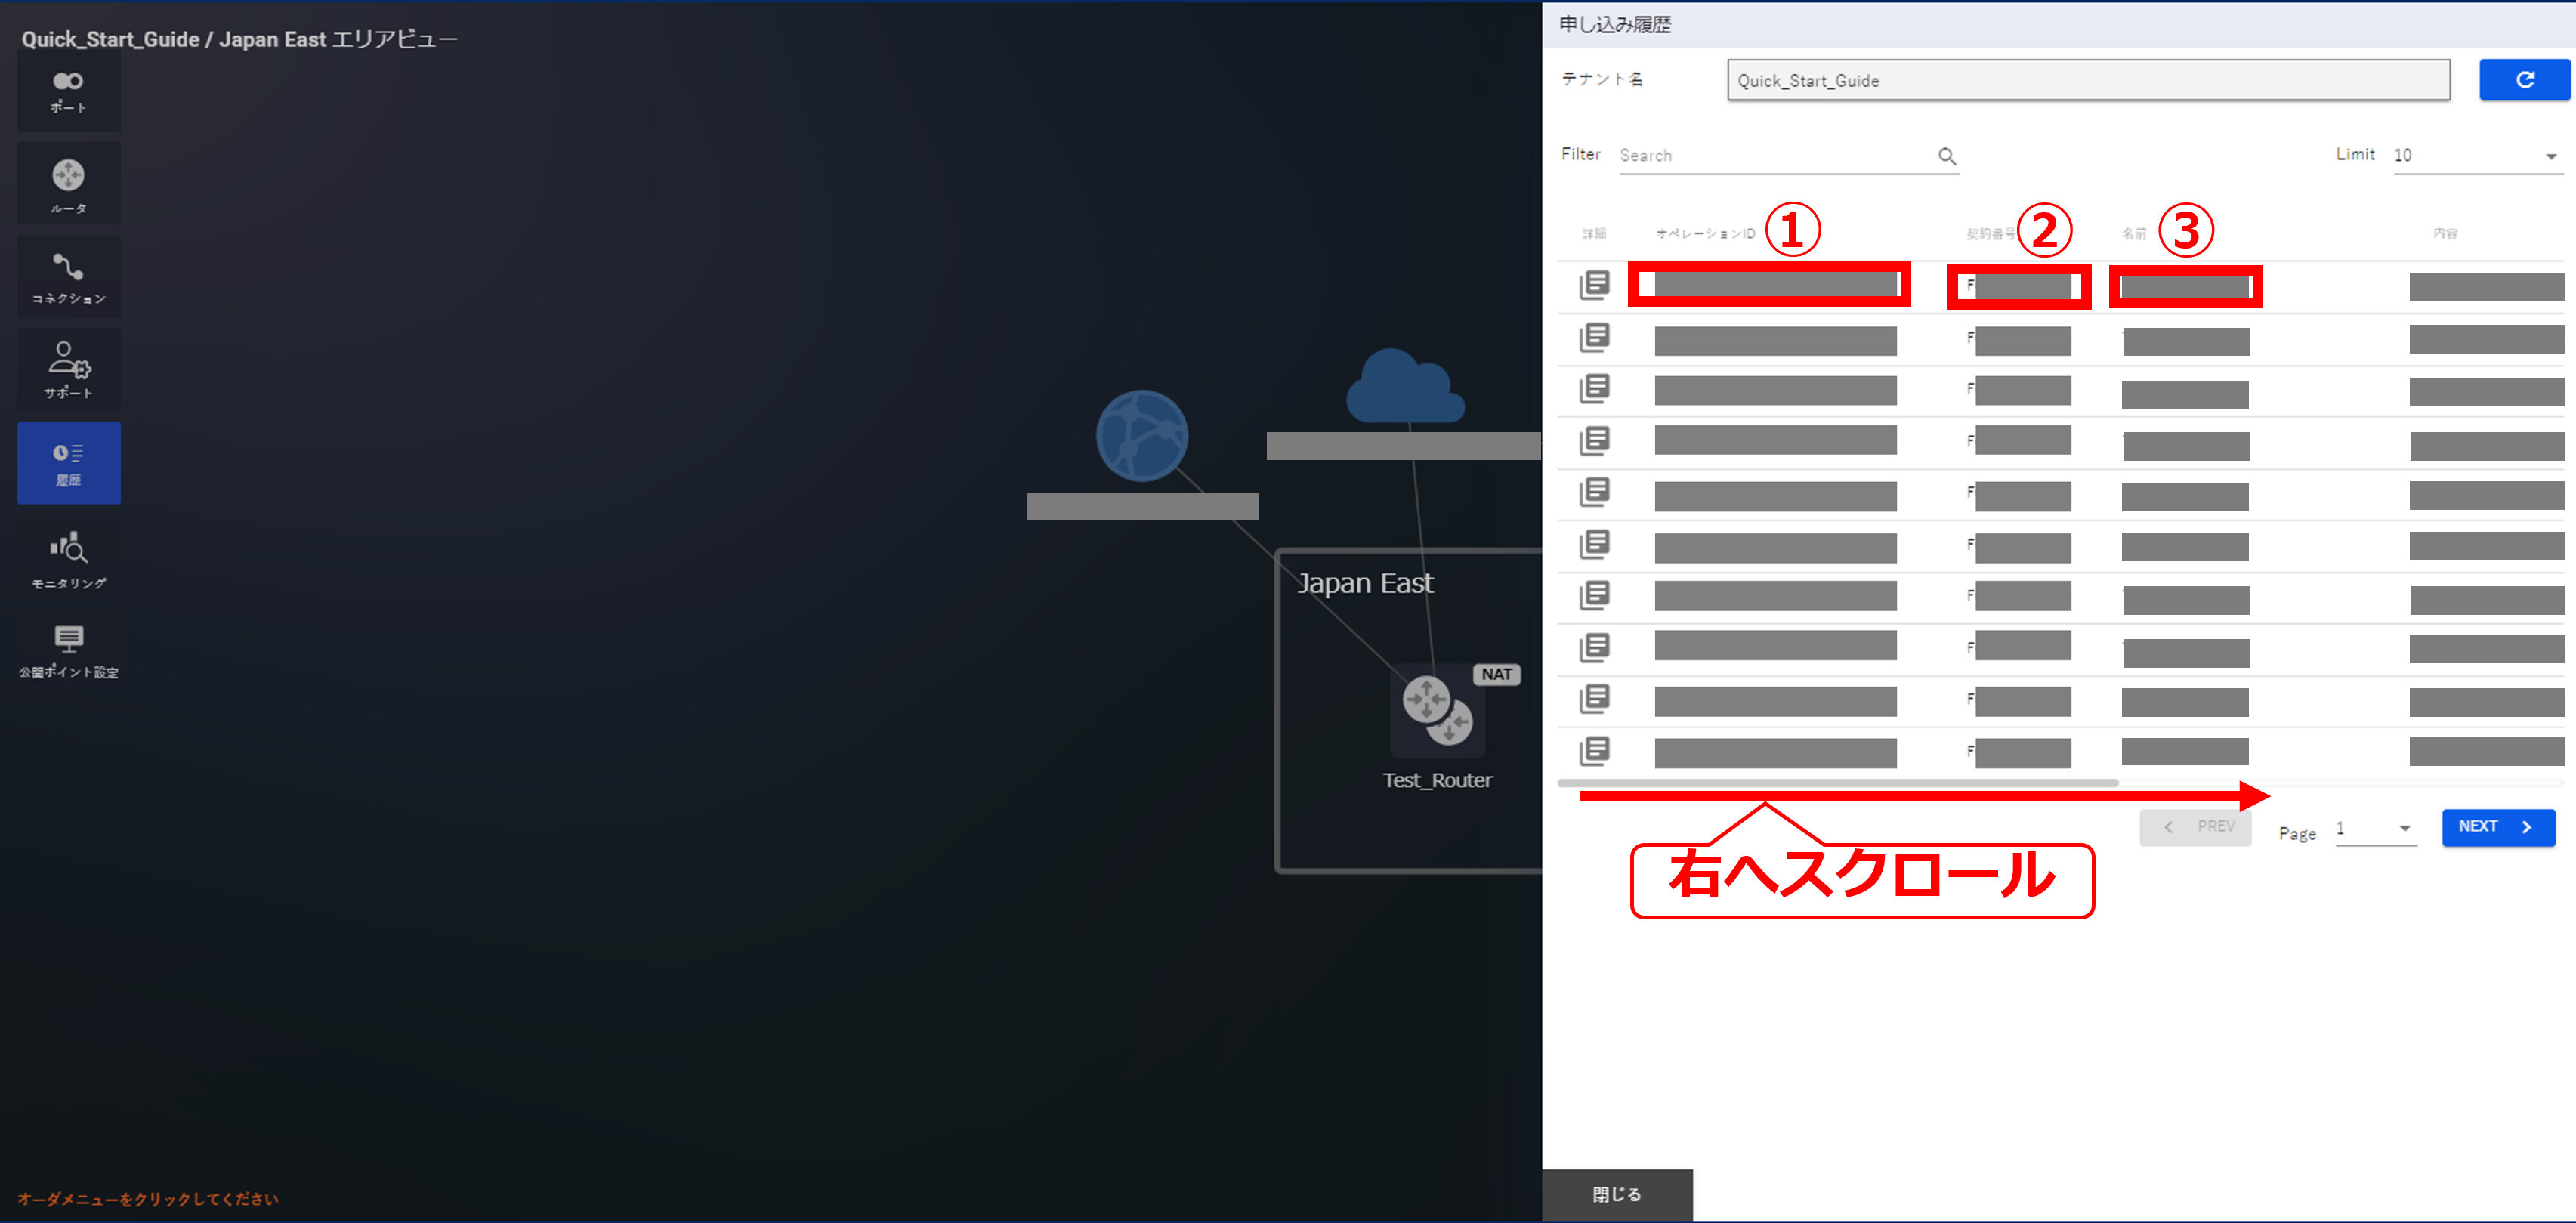Click the Filter Search input field
This screenshot has height=1223, width=2576.
tap(1775, 156)
